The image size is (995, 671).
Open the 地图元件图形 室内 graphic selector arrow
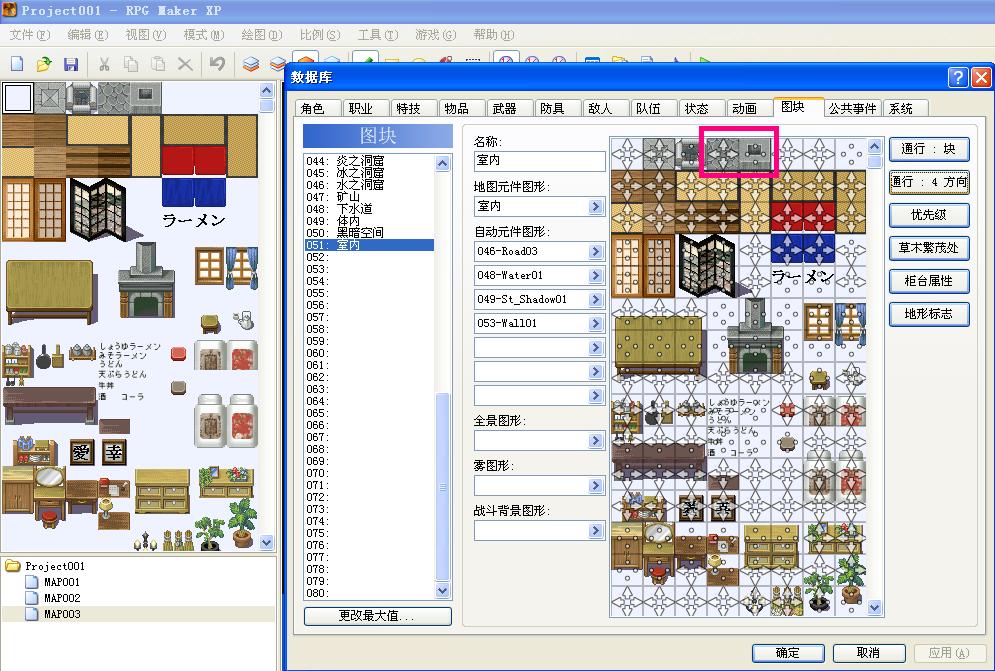[595, 206]
